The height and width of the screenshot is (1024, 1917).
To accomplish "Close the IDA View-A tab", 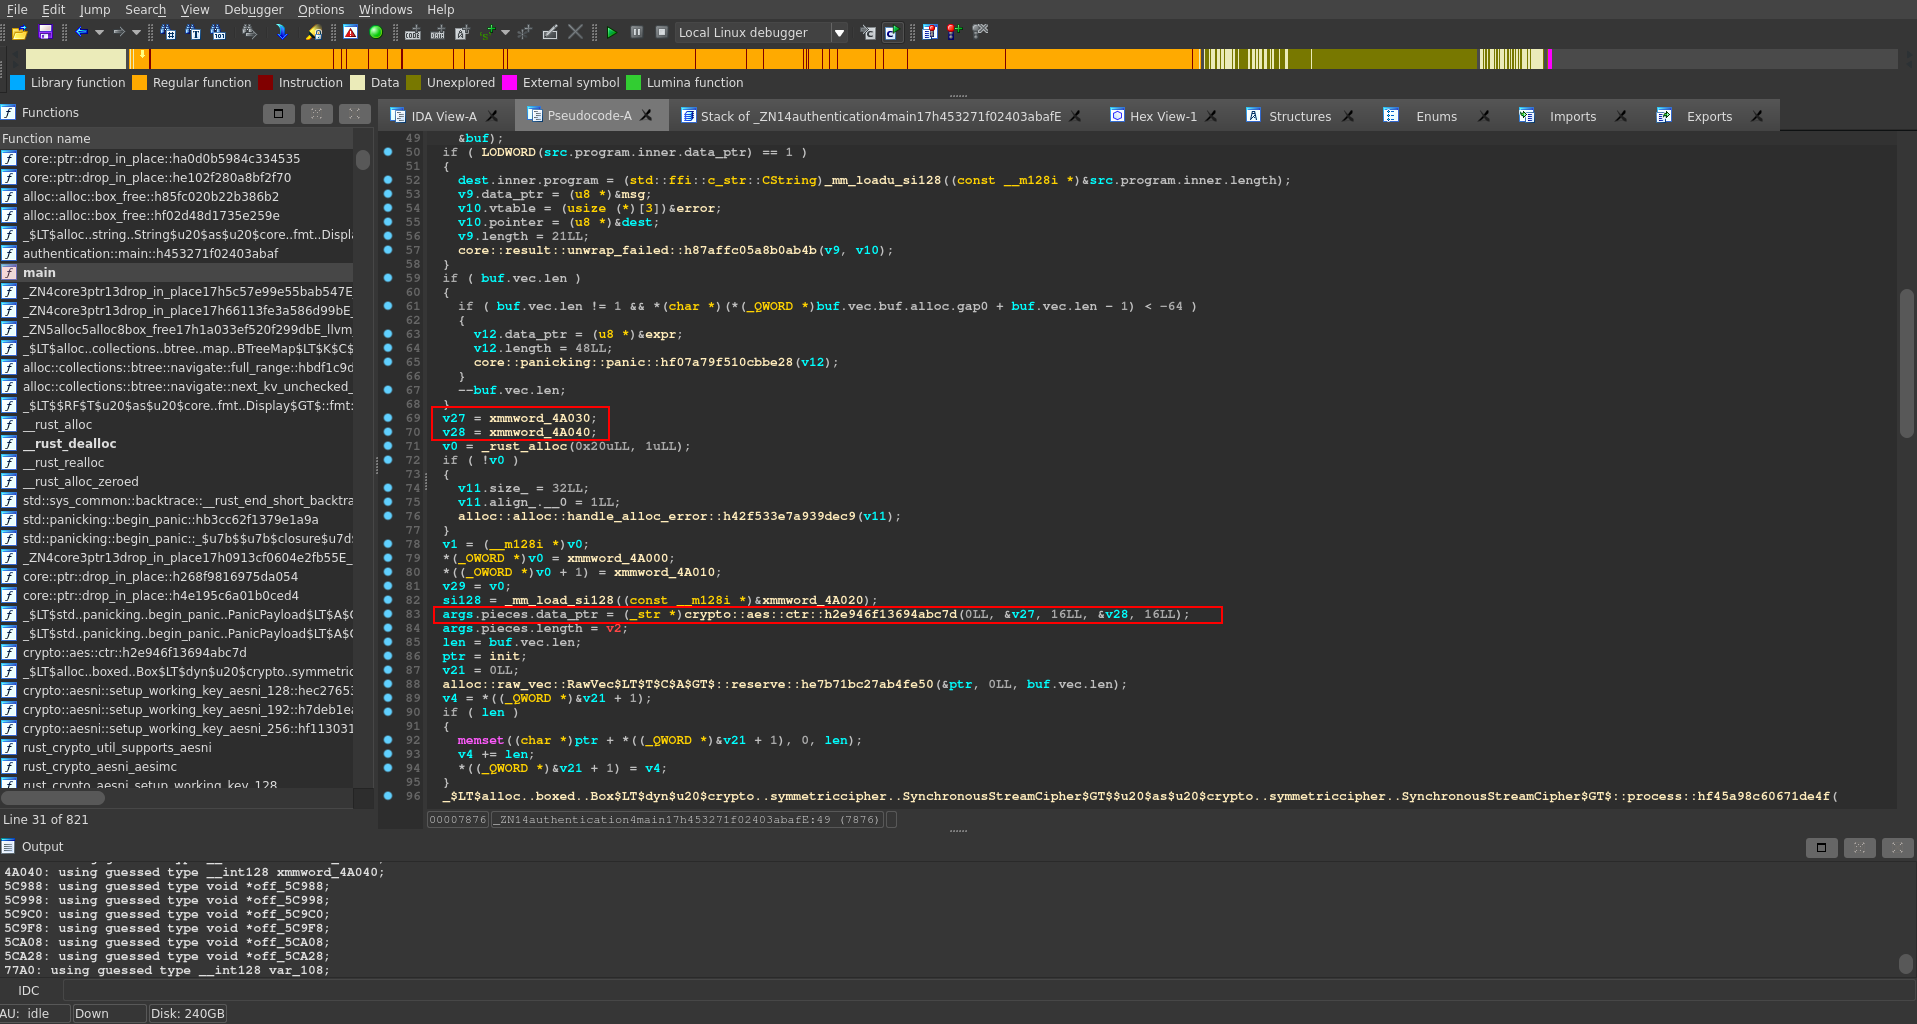I will [x=491, y=116].
